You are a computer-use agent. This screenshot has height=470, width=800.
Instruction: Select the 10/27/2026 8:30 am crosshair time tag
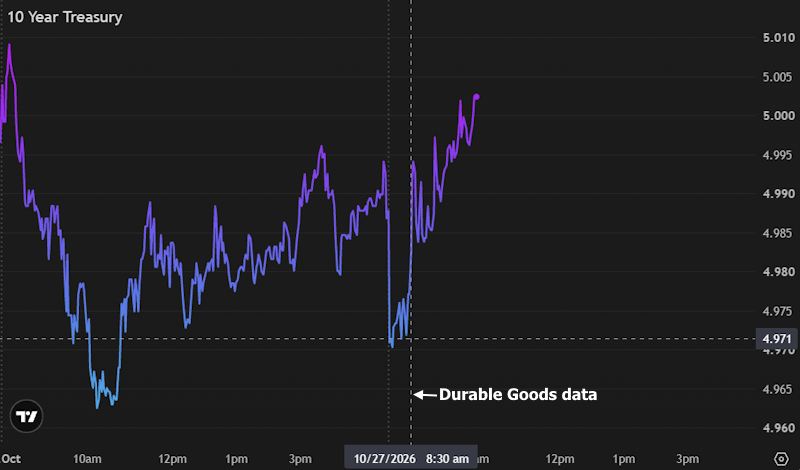pyautogui.click(x=411, y=458)
